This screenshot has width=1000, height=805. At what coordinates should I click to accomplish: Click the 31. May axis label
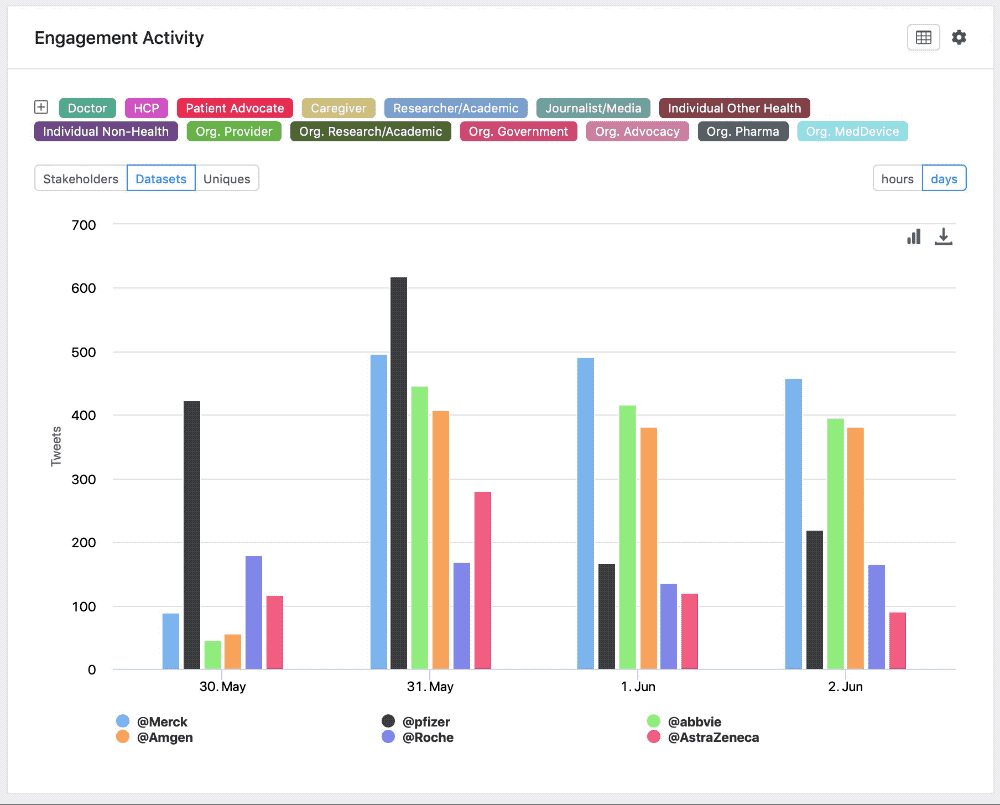coord(430,687)
